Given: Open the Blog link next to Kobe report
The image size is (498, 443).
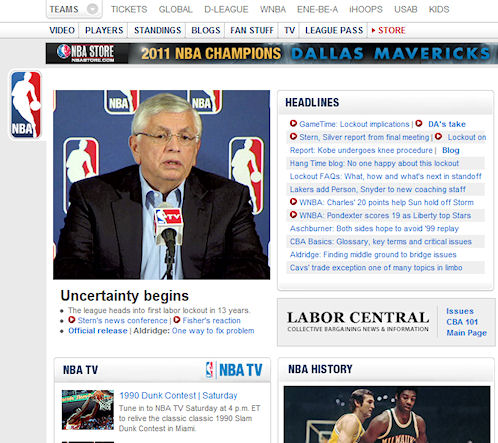Looking at the screenshot, I should click(x=451, y=150).
